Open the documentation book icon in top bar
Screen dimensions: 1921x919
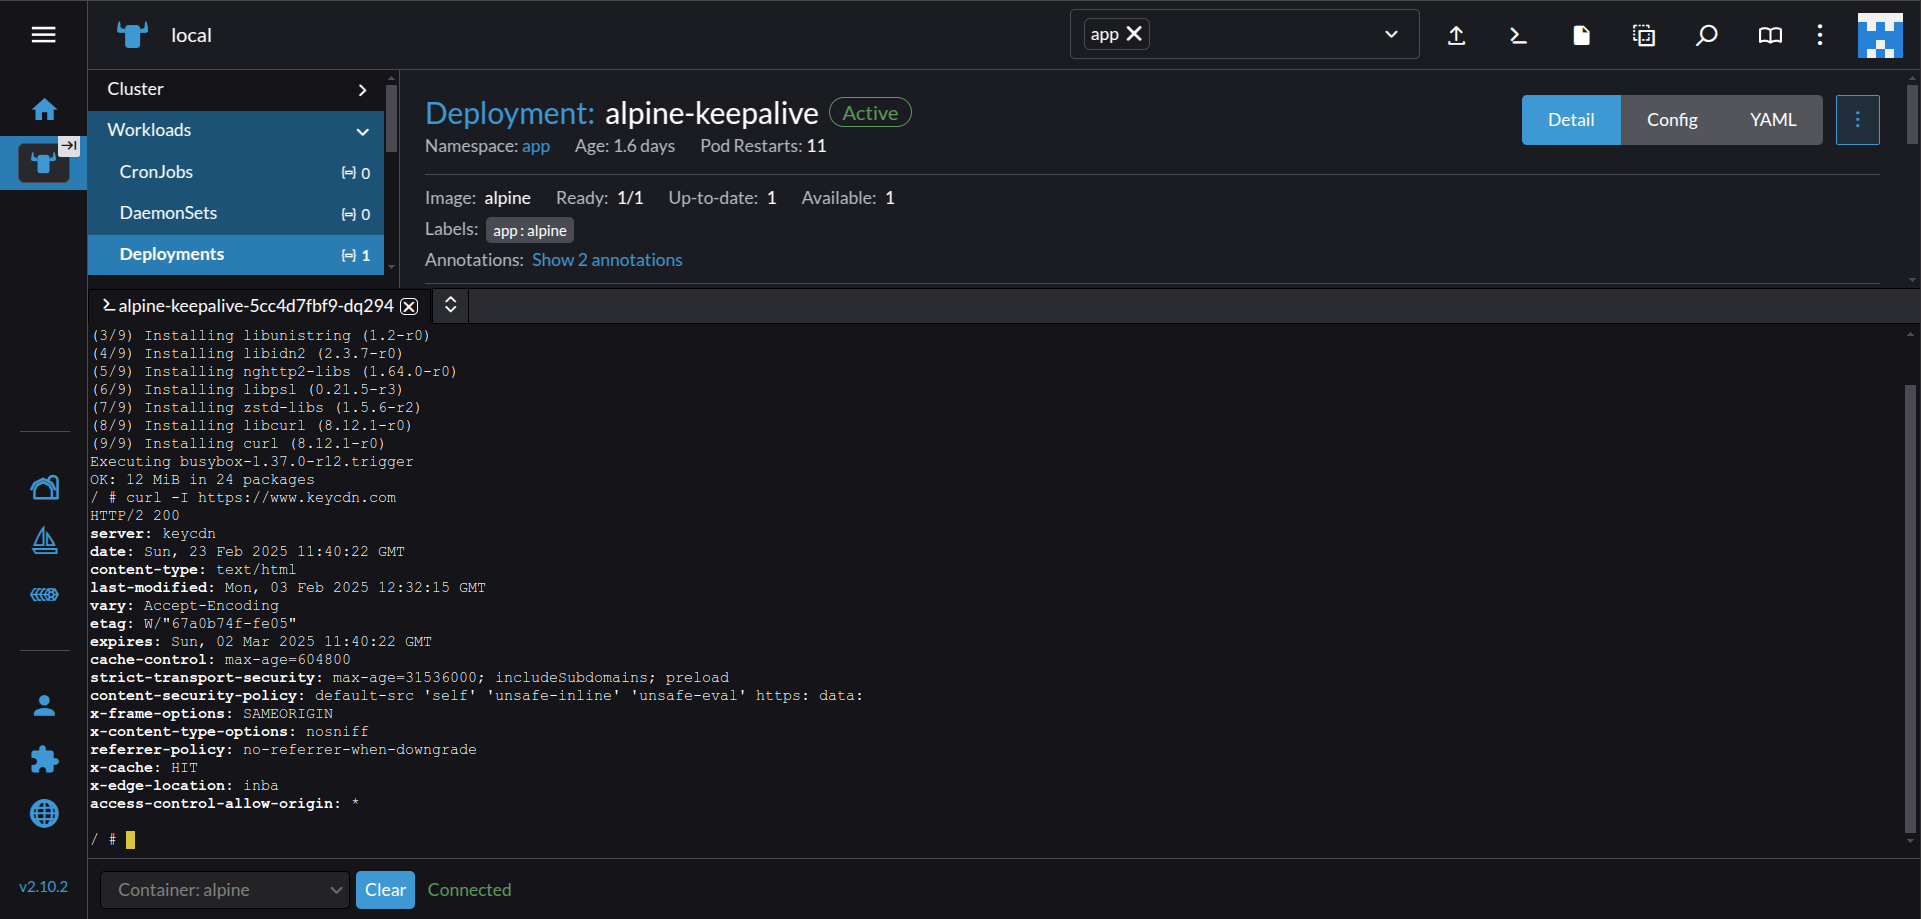click(1770, 35)
